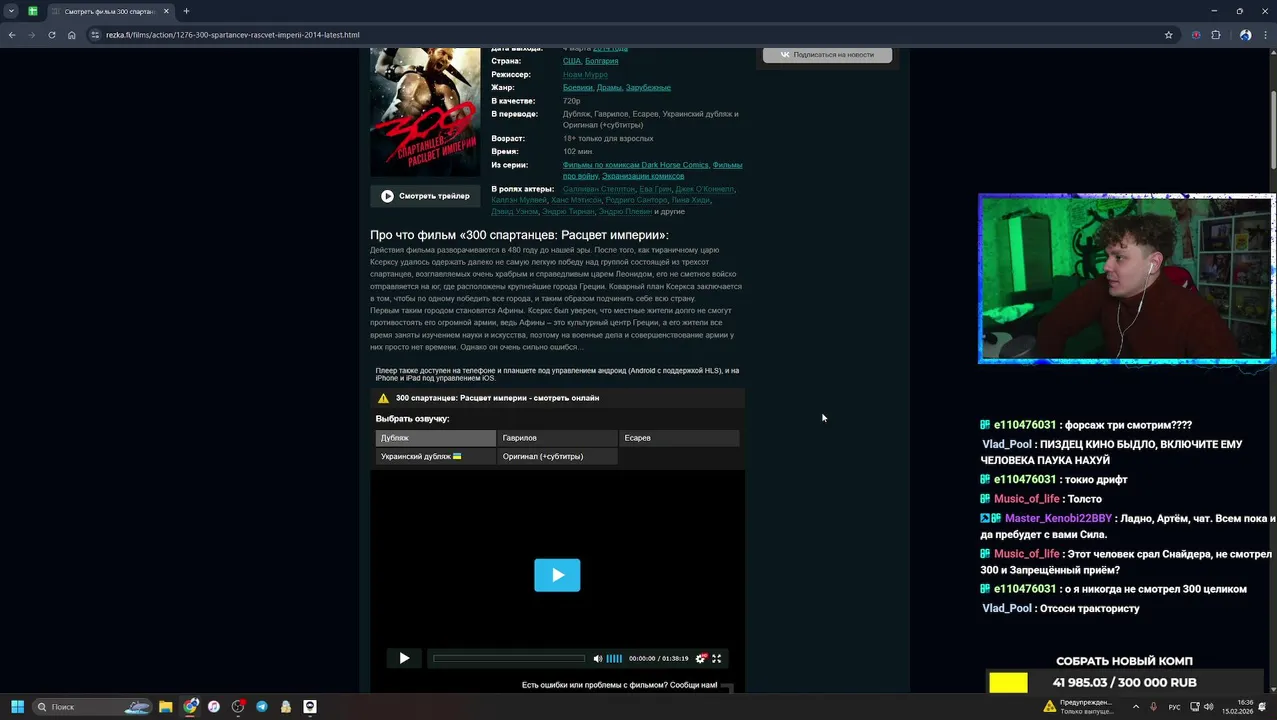The image size is (1277, 720).
Task: Enter fullscreen mode in the player
Action: [716, 658]
